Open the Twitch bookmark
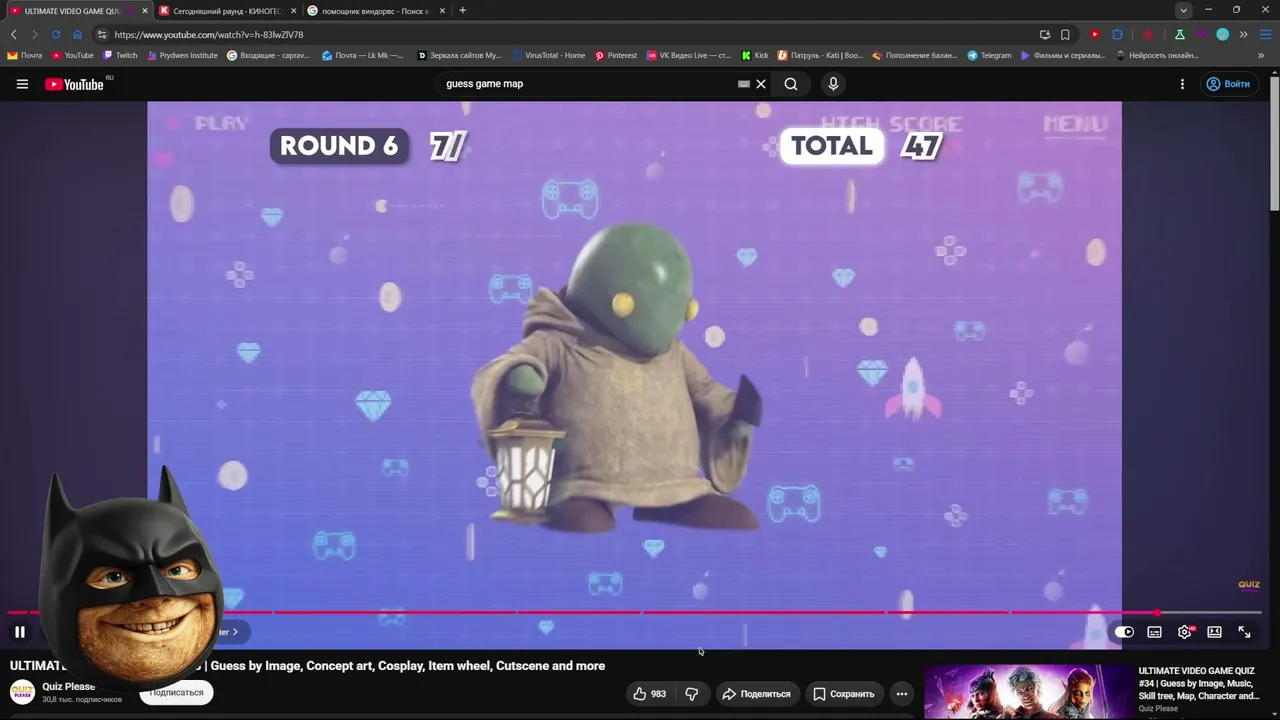1280x720 pixels. (121, 56)
